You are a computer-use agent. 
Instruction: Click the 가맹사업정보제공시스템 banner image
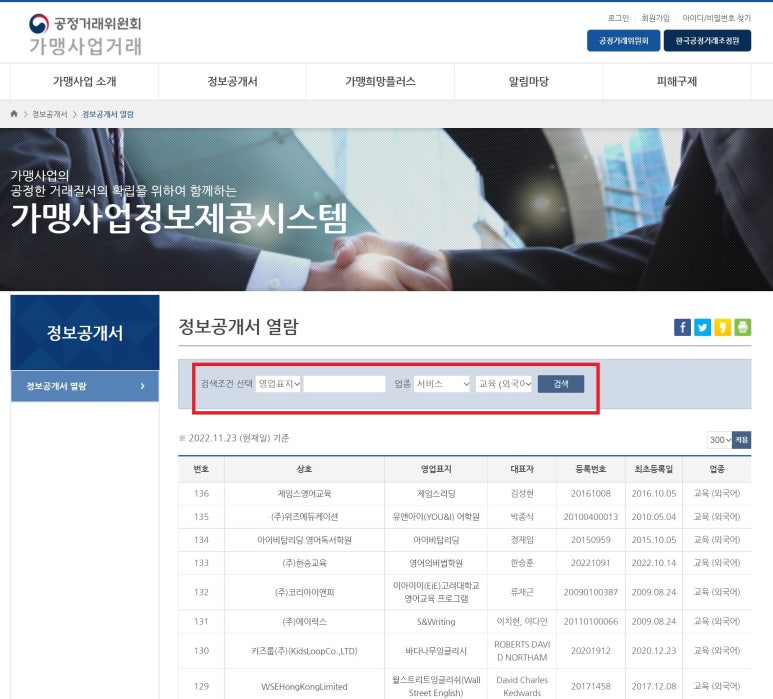386,210
